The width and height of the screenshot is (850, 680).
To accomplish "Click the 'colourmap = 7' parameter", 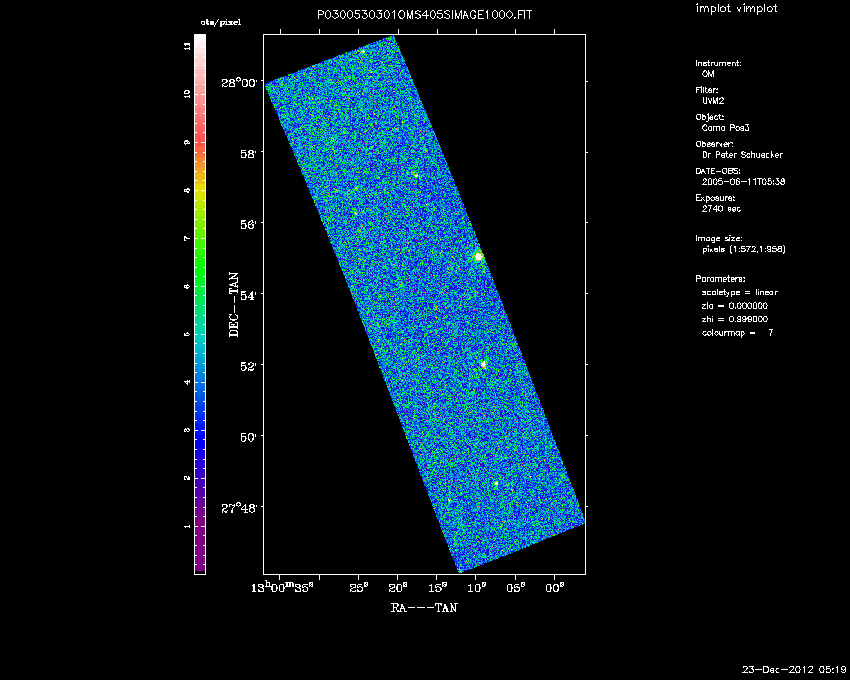I will tap(738, 333).
